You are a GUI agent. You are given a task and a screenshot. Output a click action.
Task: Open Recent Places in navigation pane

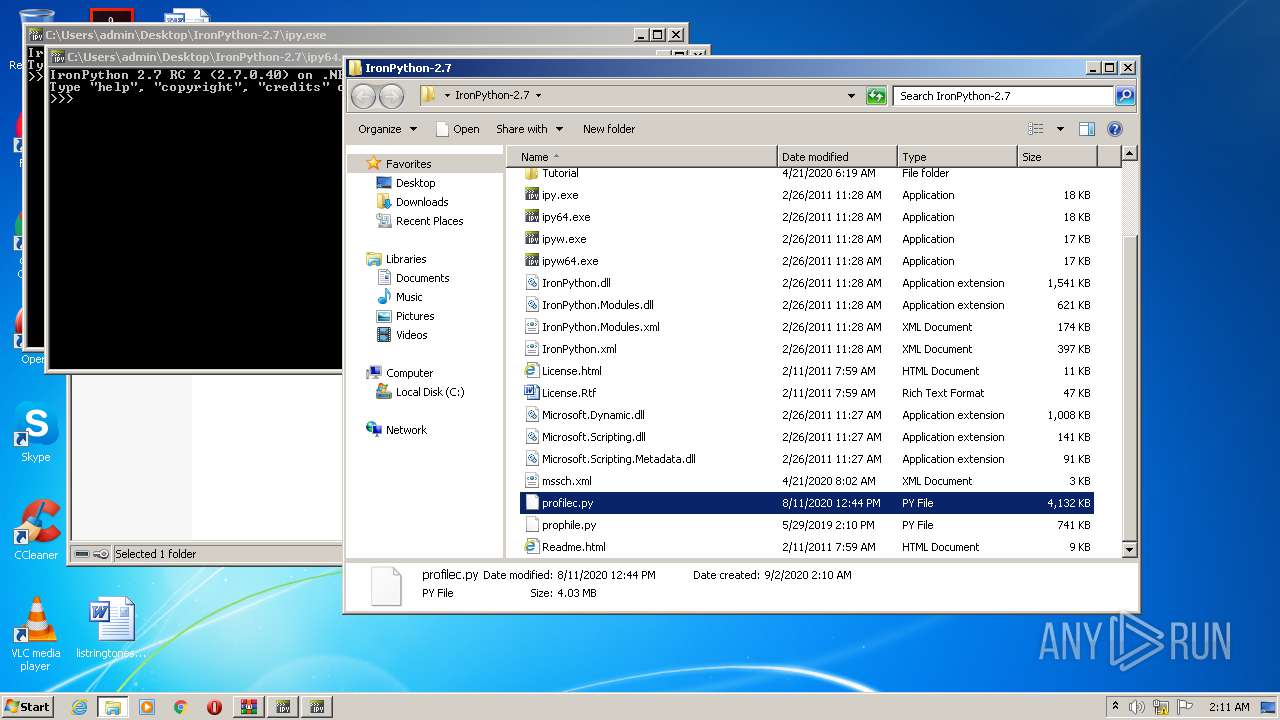click(x=429, y=221)
